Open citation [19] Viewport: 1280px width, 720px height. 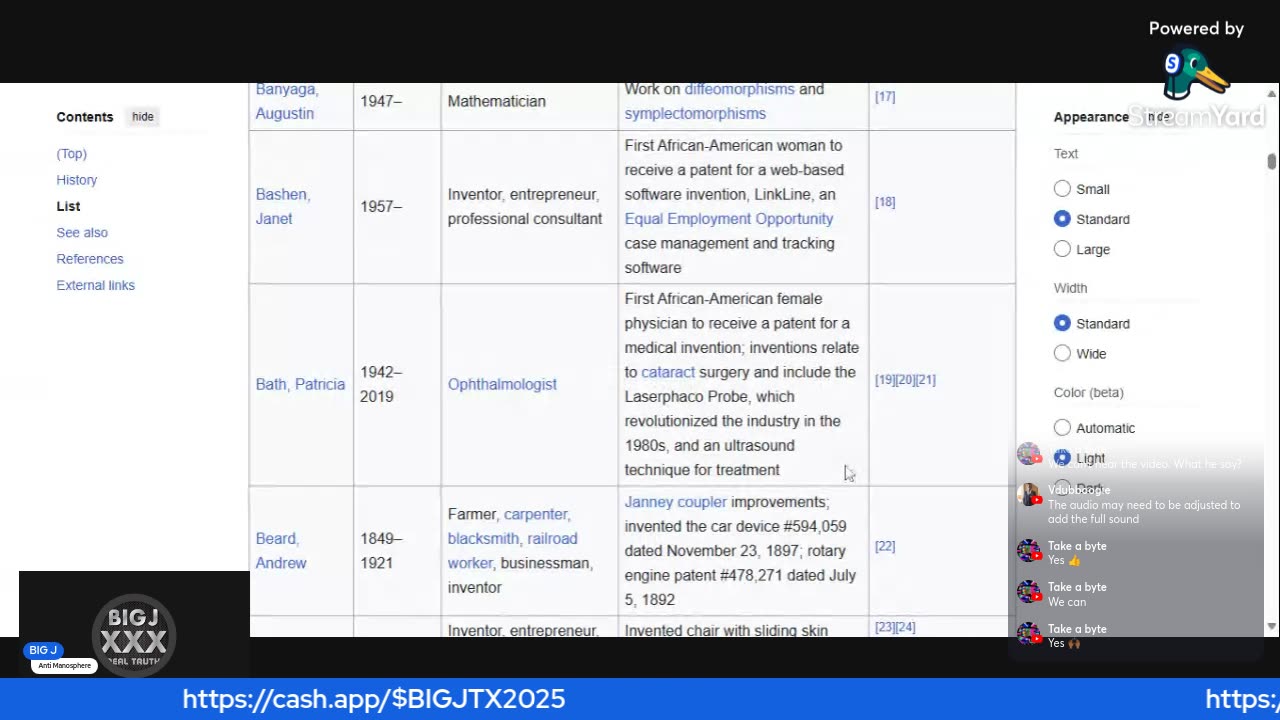885,380
